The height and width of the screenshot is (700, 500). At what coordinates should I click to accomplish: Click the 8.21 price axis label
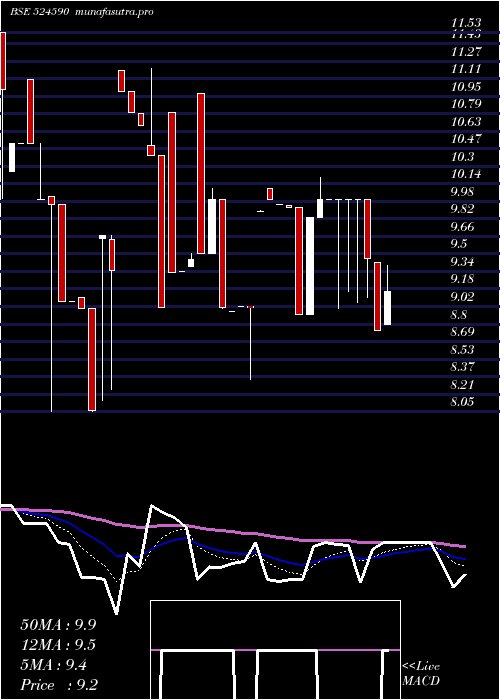click(x=462, y=384)
